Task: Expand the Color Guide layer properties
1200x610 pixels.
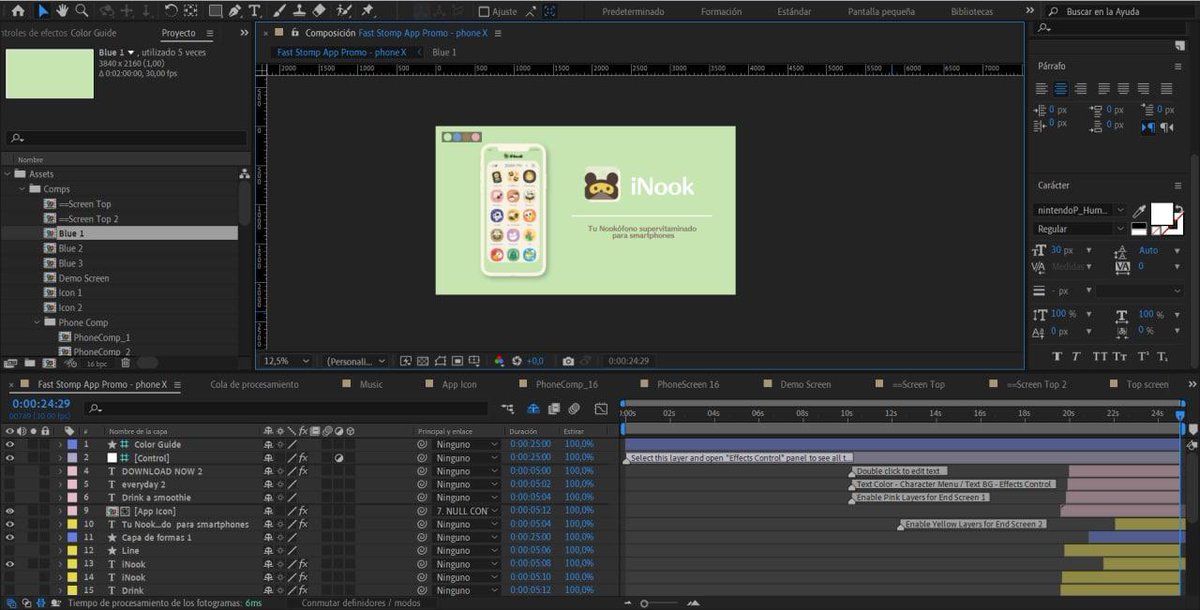Action: pyautogui.click(x=59, y=444)
